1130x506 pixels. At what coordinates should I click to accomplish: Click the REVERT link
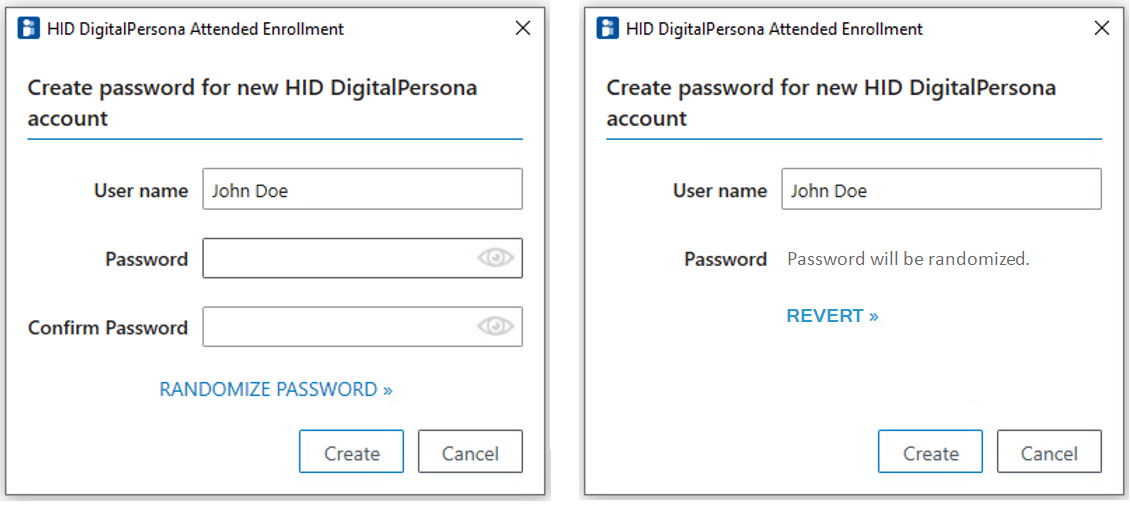[x=832, y=316]
